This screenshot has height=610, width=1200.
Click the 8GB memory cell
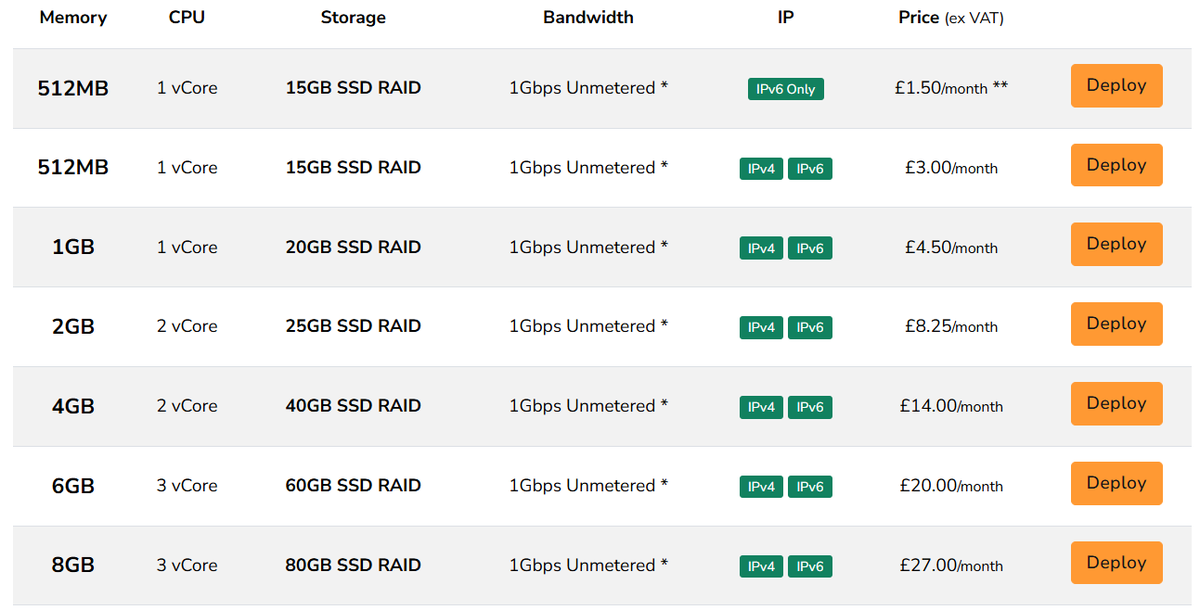coord(73,565)
